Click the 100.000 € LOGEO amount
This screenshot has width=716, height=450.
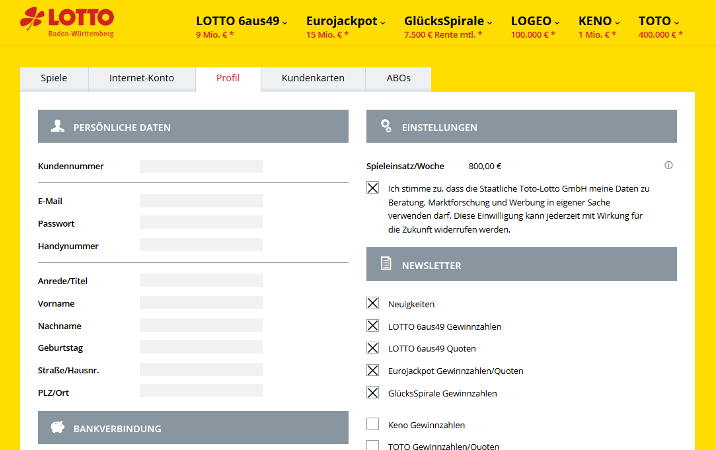tap(533, 35)
